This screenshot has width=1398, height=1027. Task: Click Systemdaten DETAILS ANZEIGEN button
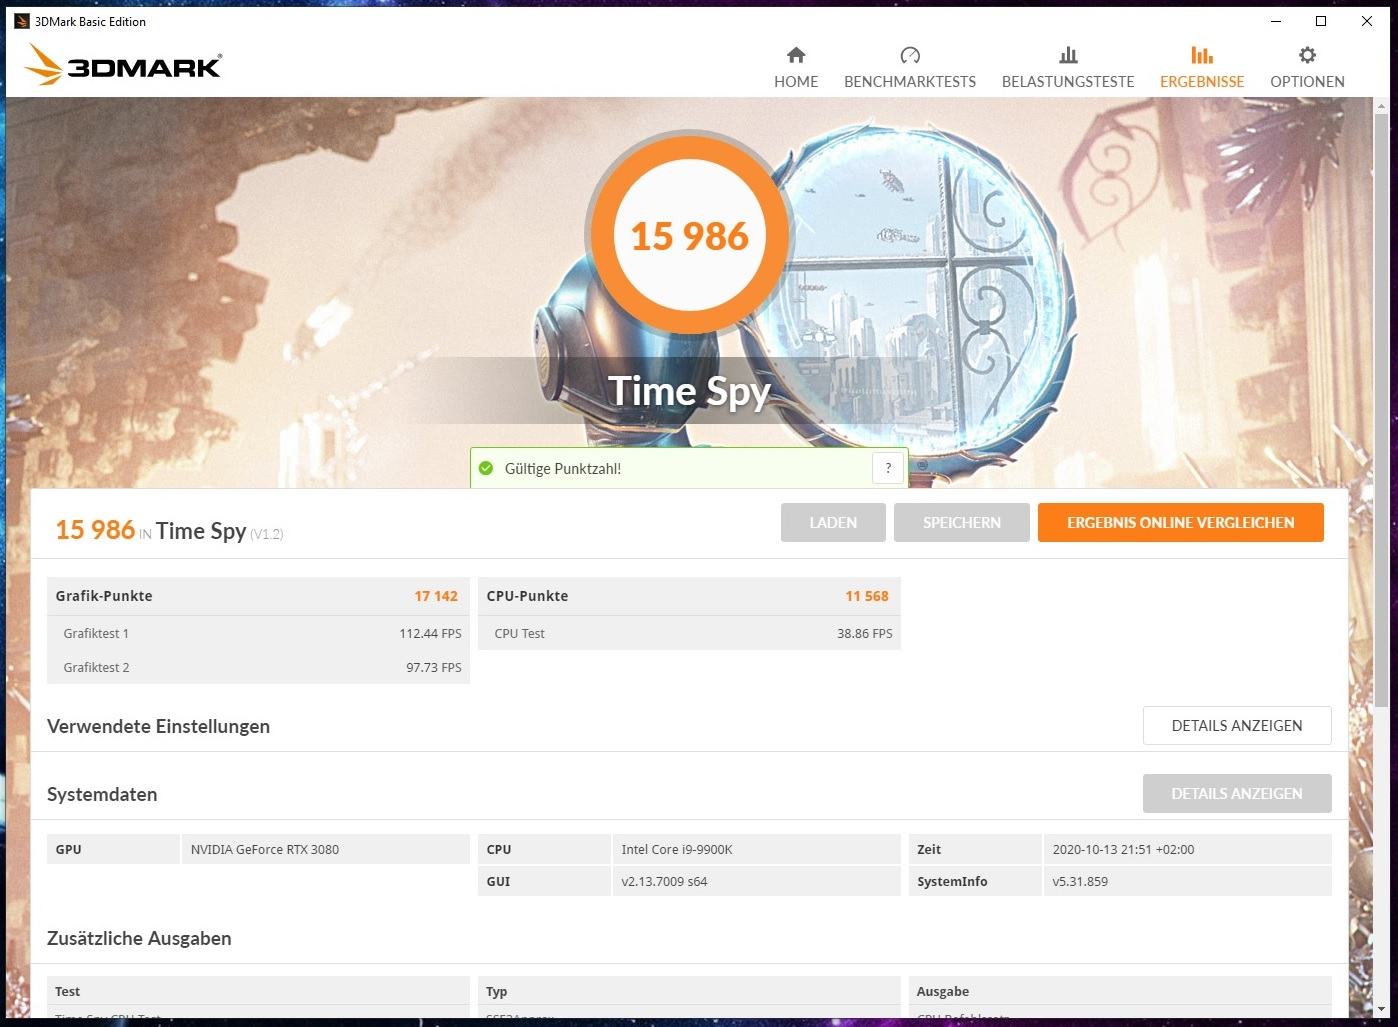1237,794
